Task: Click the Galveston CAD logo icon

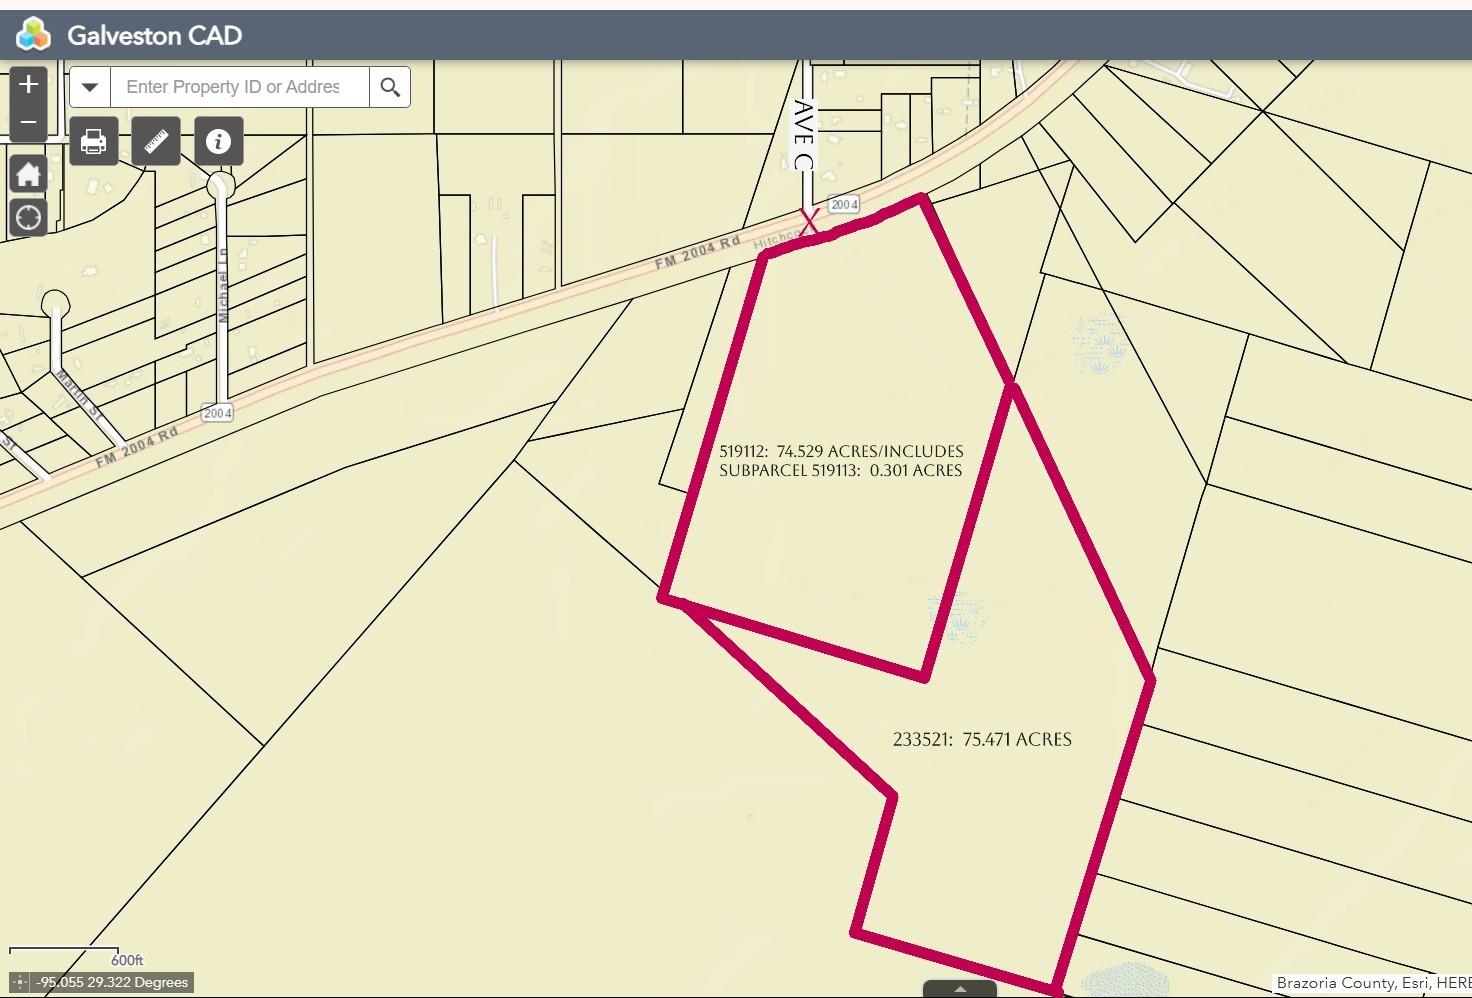Action: pos(33,36)
